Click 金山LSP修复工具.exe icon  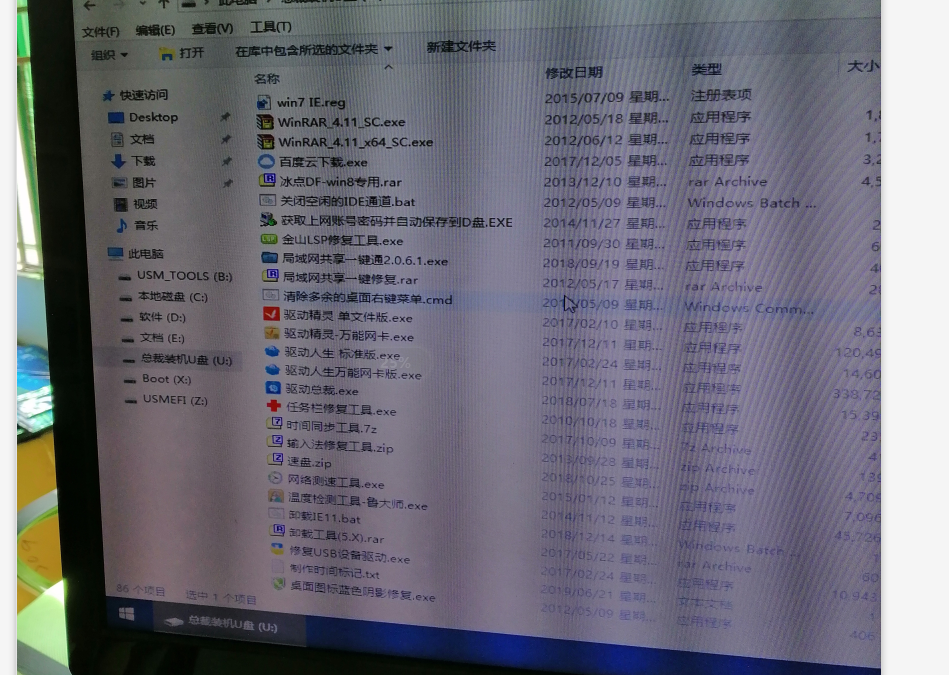coord(269,240)
